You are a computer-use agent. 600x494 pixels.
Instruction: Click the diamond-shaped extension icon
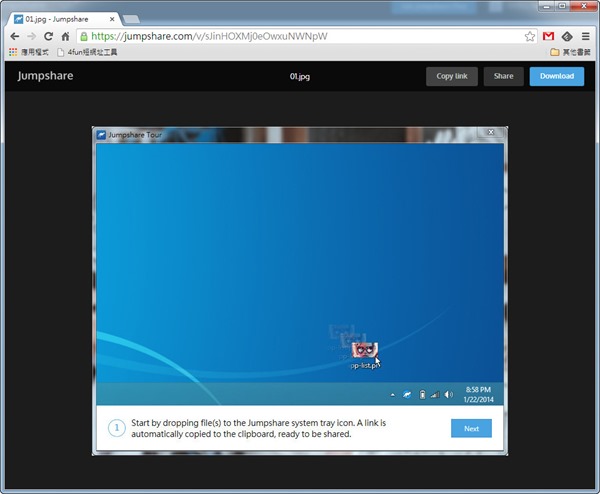pyautogui.click(x=567, y=36)
